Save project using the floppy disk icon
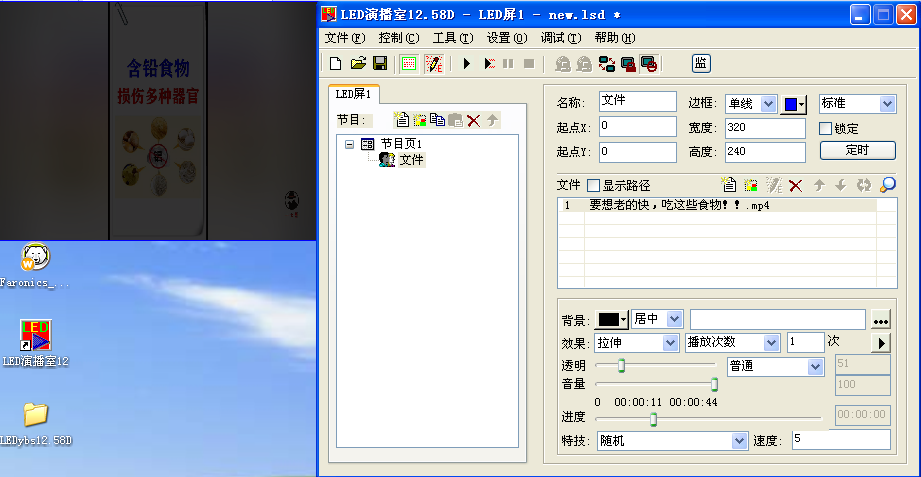Screen dimensions: 921x477 pyautogui.click(x=380, y=63)
